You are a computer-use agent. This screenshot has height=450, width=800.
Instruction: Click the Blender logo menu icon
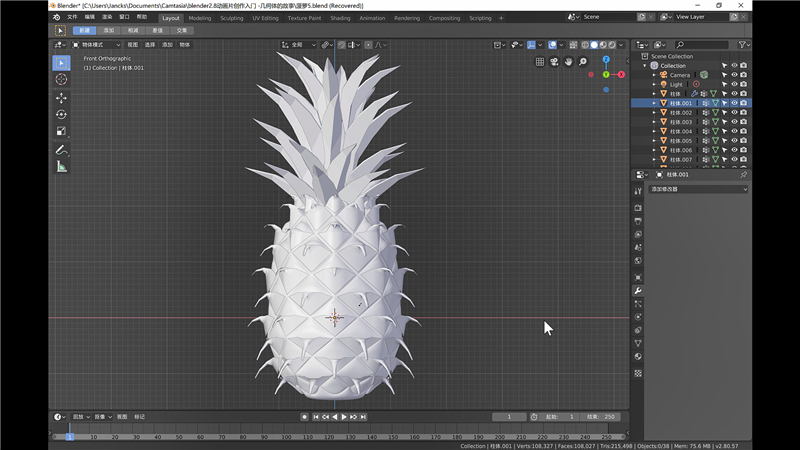pos(57,17)
